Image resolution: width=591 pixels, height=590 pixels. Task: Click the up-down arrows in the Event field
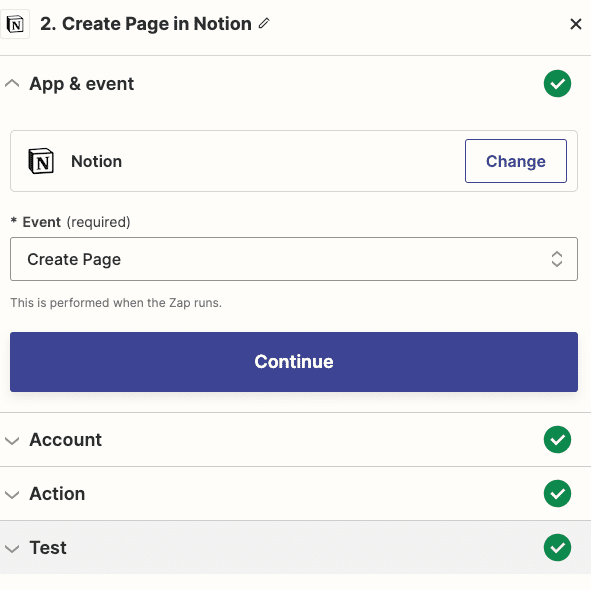tap(557, 259)
